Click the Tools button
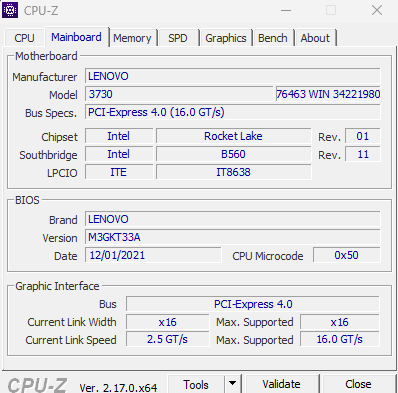This screenshot has height=393, width=398. [196, 384]
